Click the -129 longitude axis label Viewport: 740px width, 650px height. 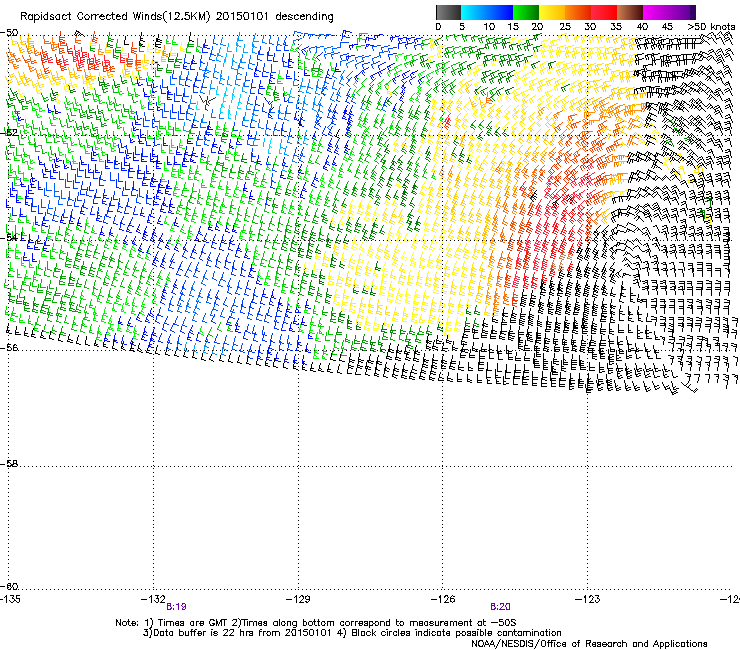(298, 599)
